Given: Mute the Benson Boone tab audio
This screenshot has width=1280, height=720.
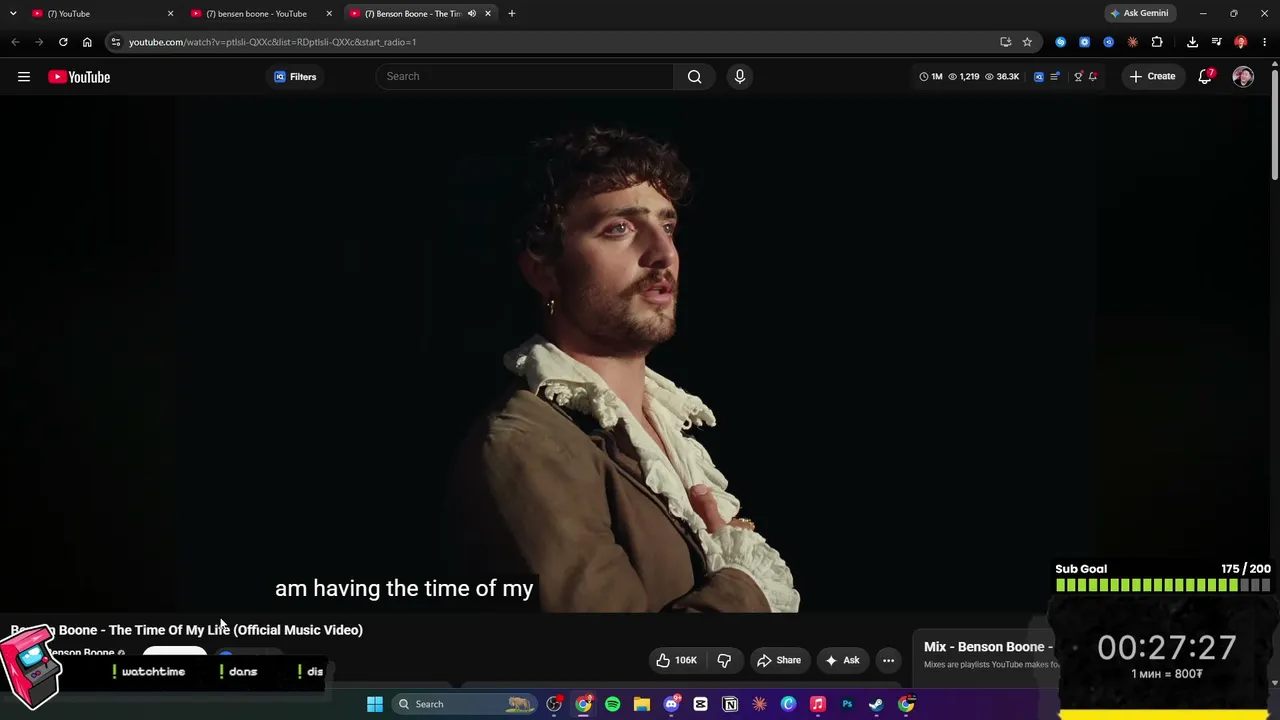Looking at the screenshot, I should point(472,14).
